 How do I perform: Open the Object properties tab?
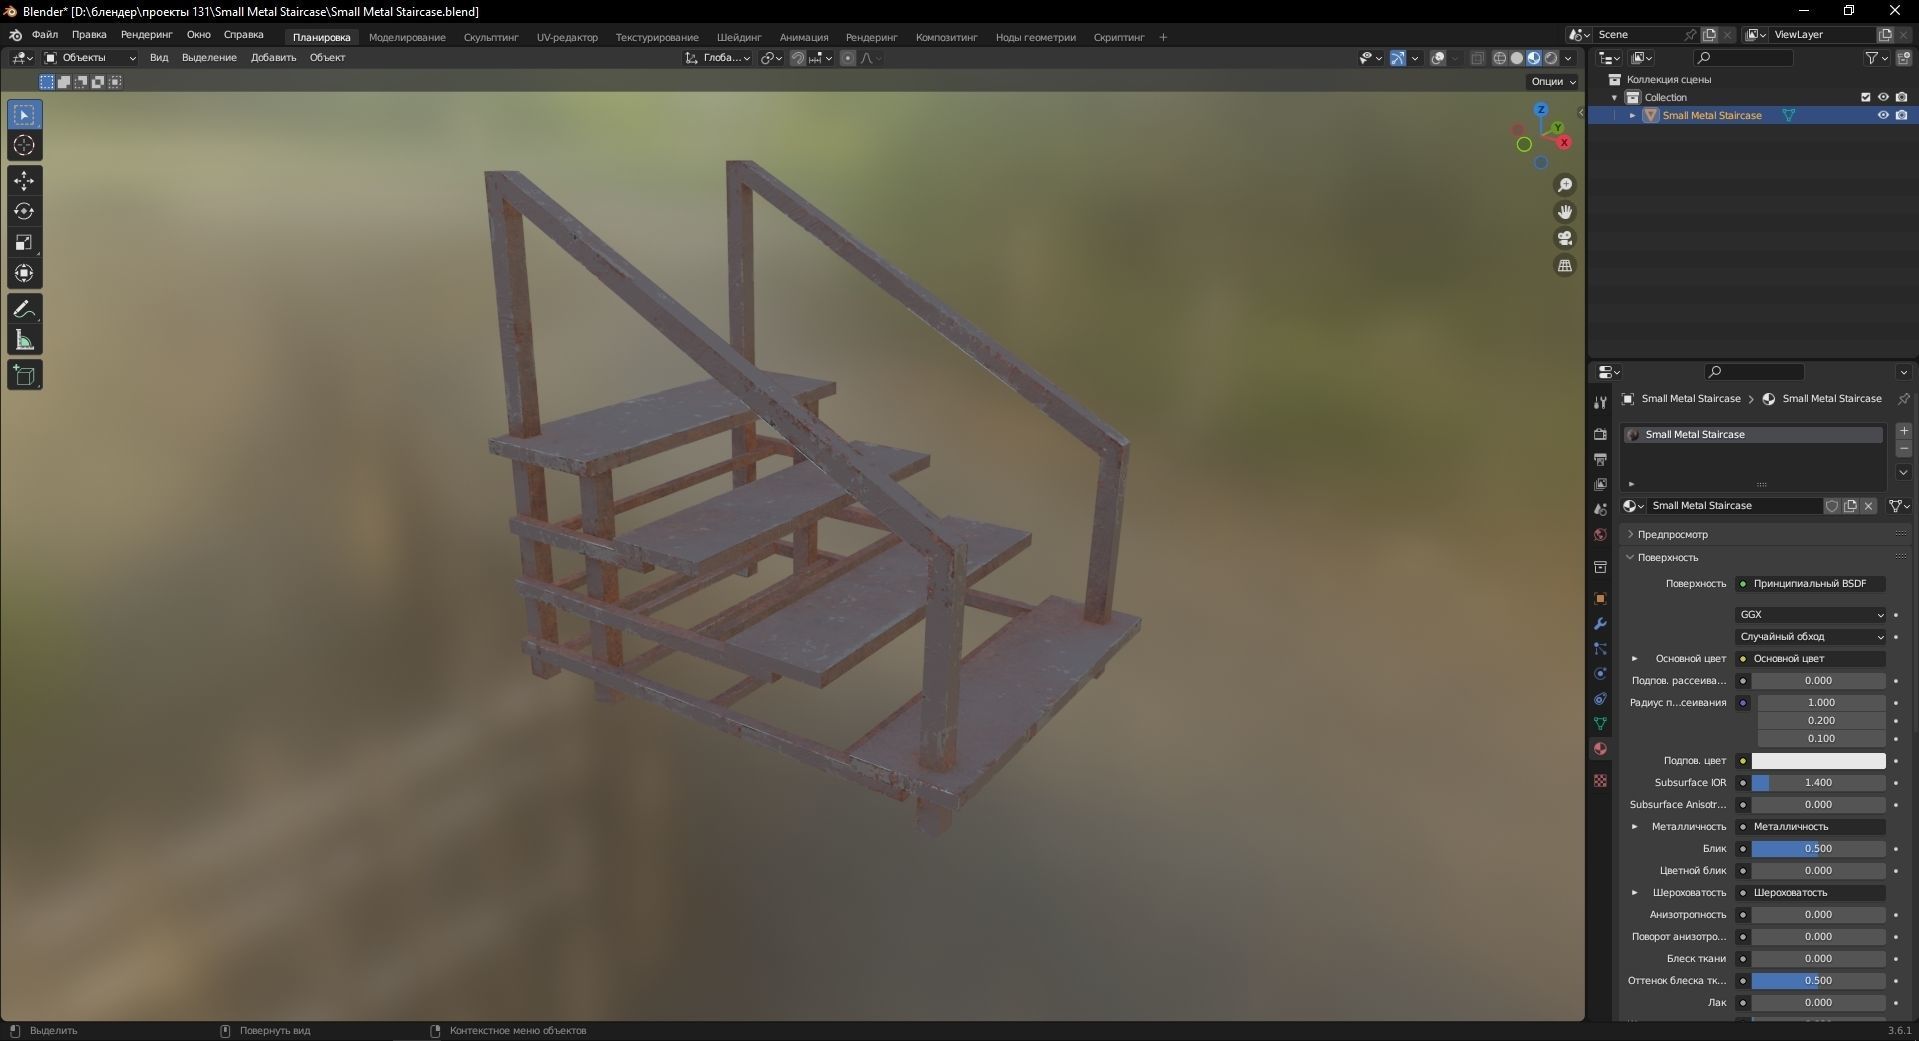(x=1600, y=599)
